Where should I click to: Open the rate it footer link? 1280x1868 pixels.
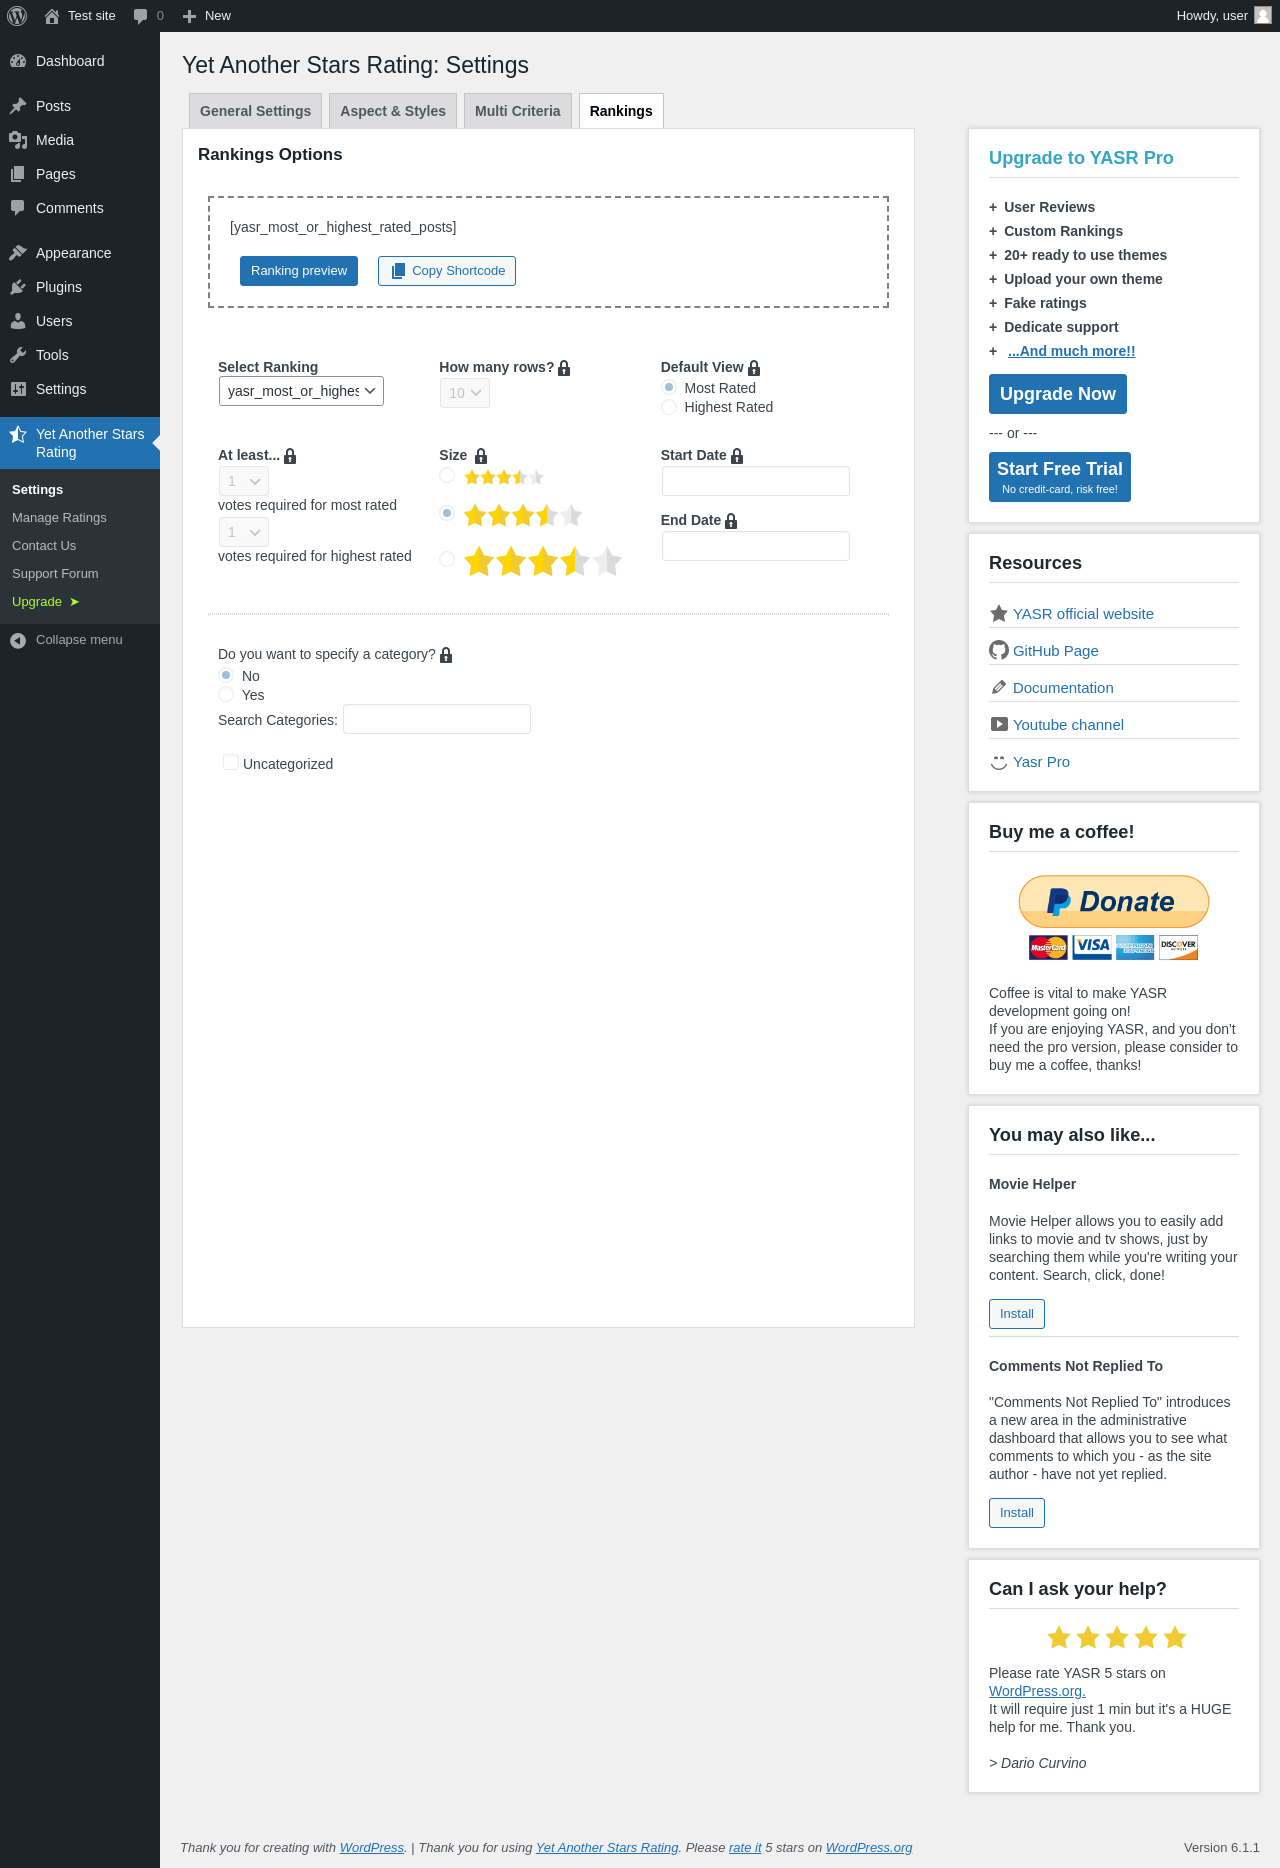745,1848
